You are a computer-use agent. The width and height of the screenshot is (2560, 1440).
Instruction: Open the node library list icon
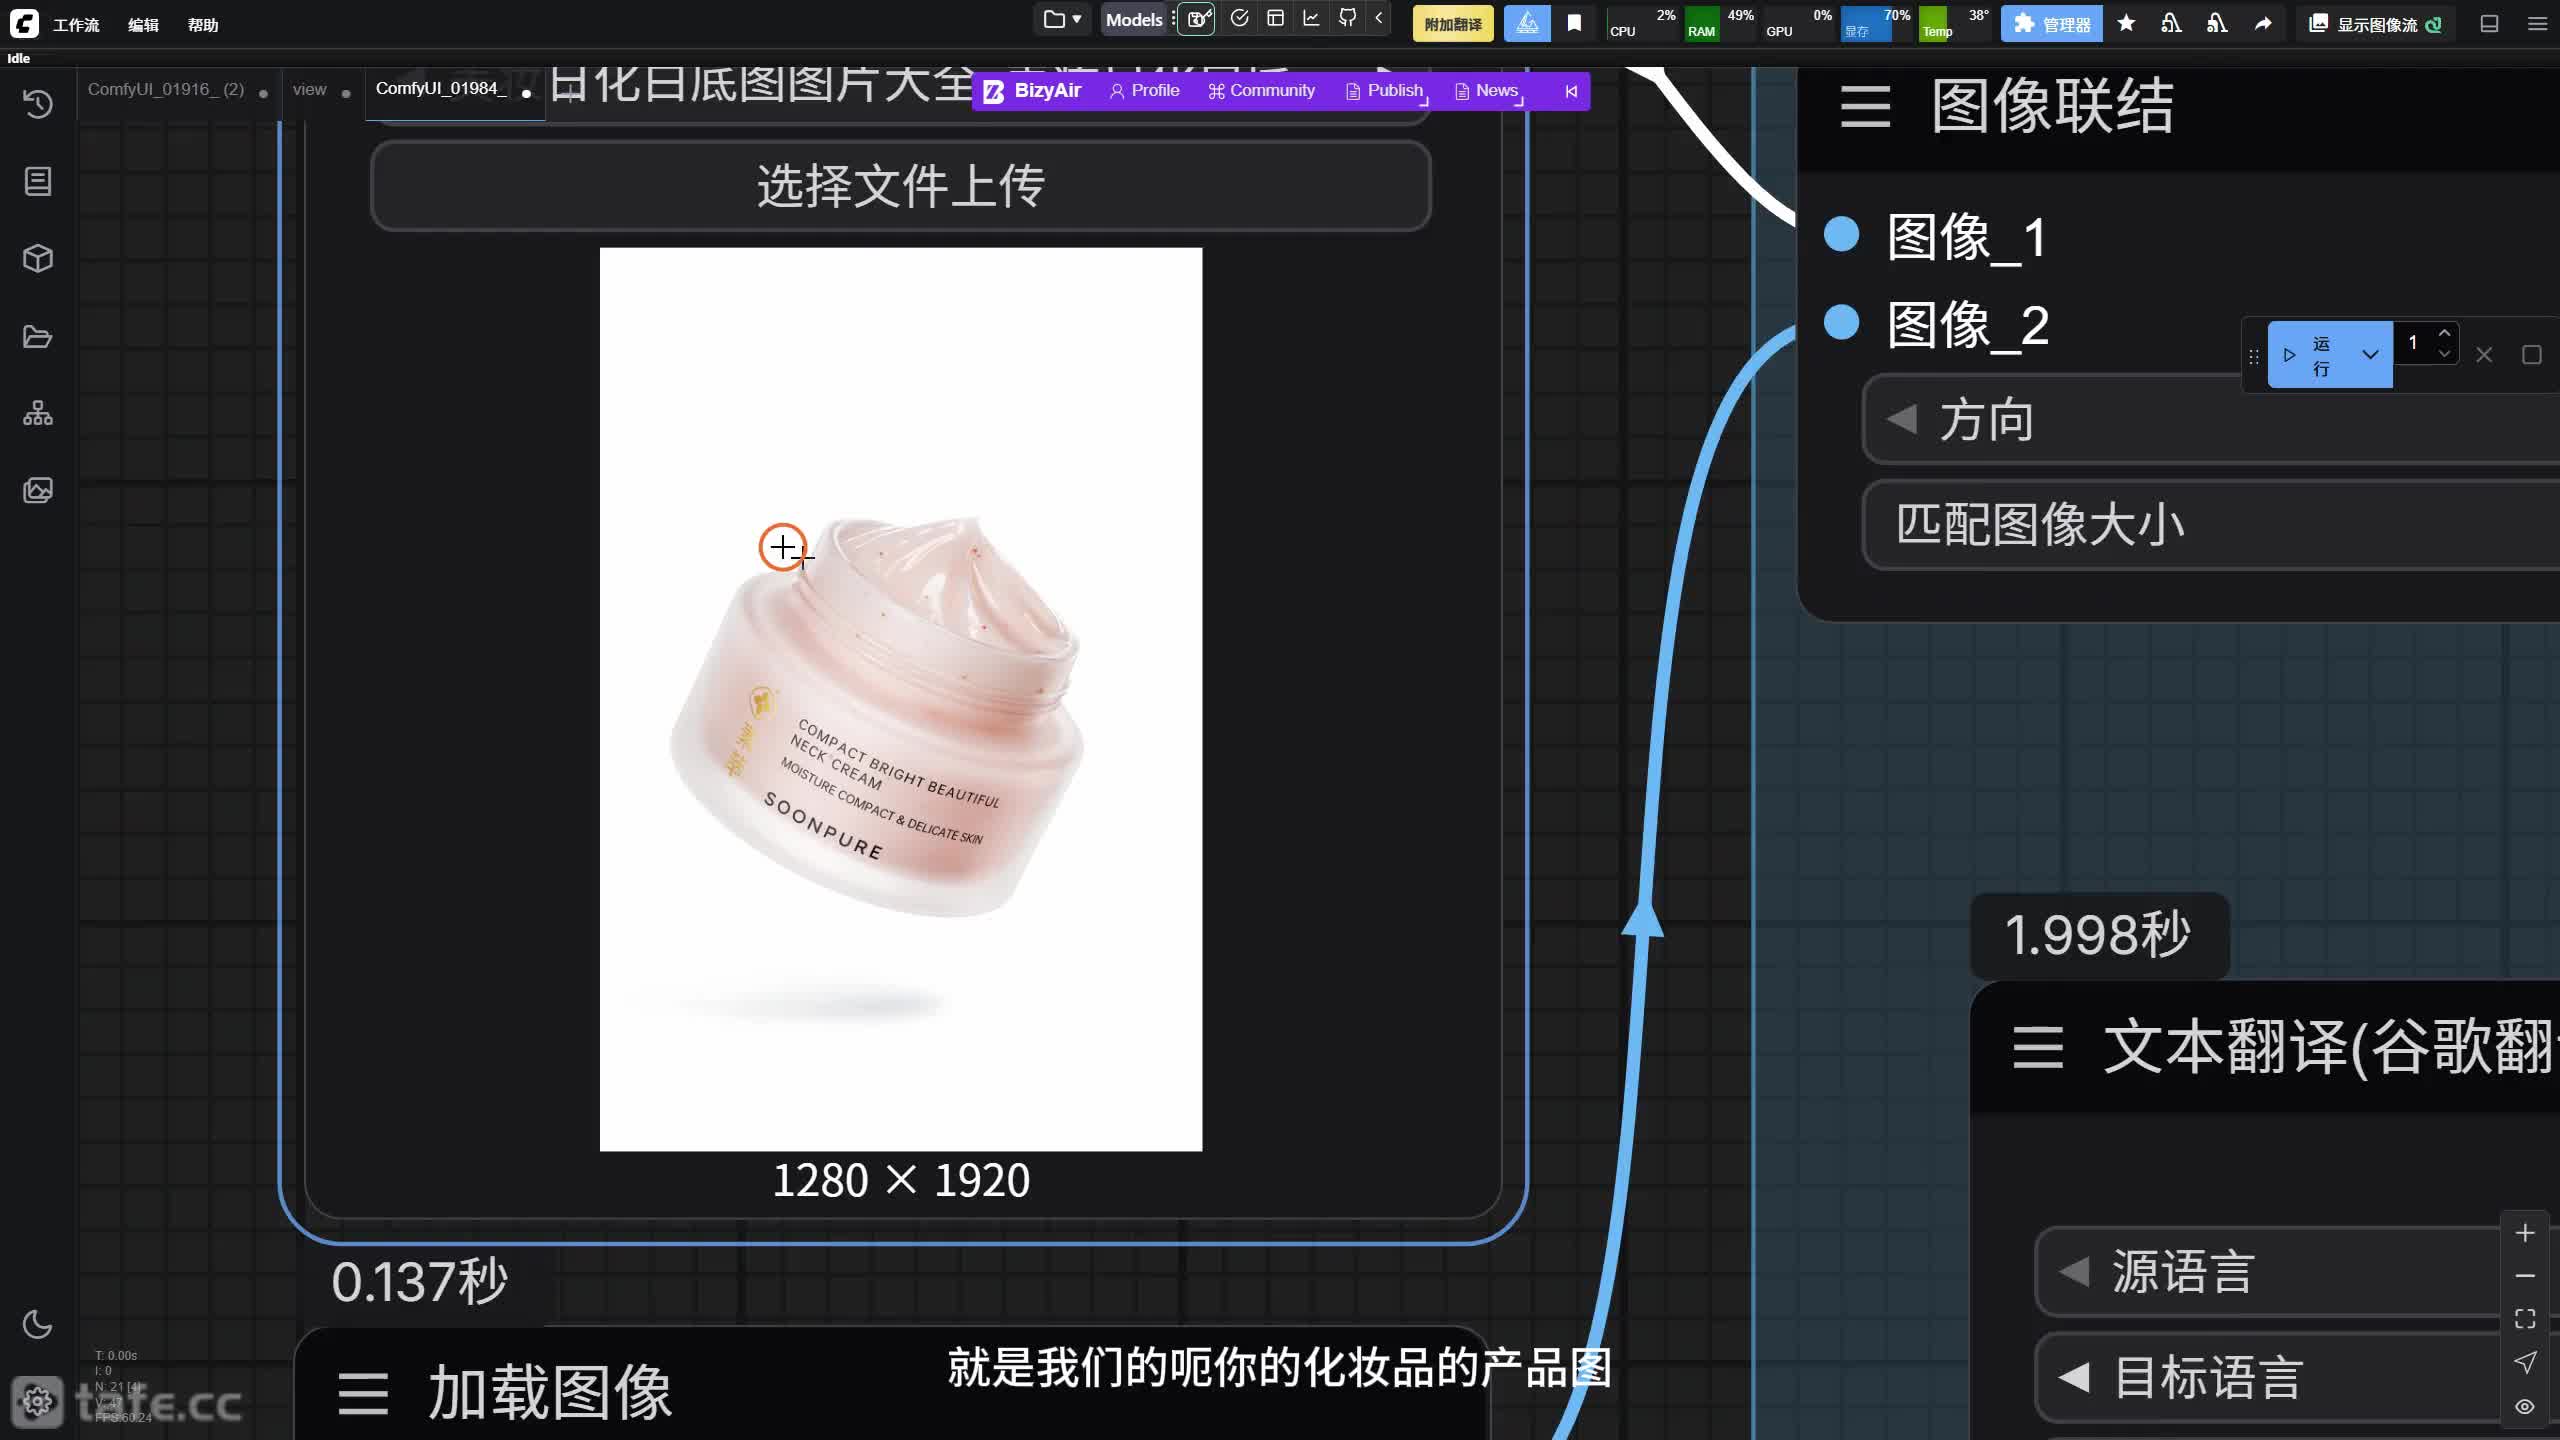(x=38, y=181)
